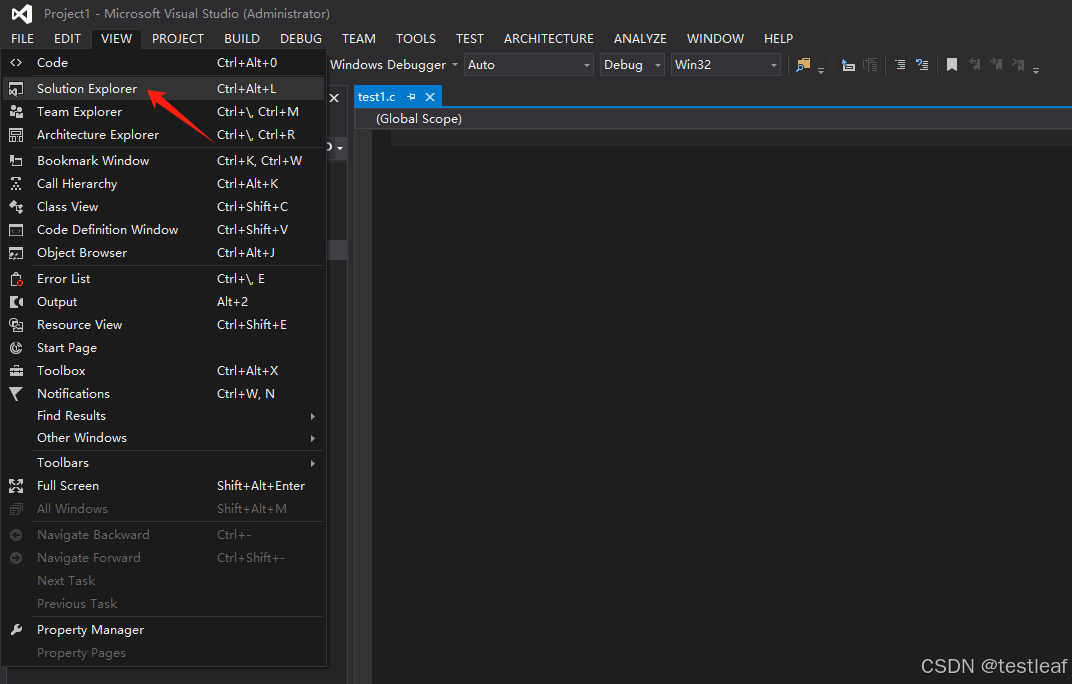The width and height of the screenshot is (1072, 684).
Task: Click the Bookmark Window icon
Action: coord(16,161)
